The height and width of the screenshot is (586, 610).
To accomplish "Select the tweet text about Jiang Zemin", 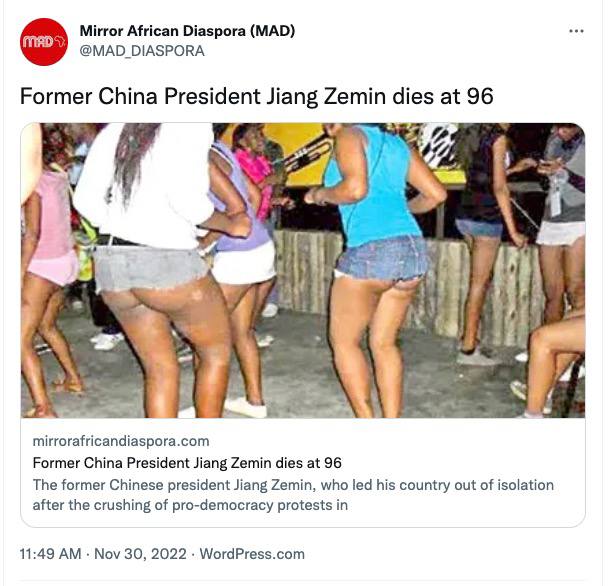I will click(257, 96).
